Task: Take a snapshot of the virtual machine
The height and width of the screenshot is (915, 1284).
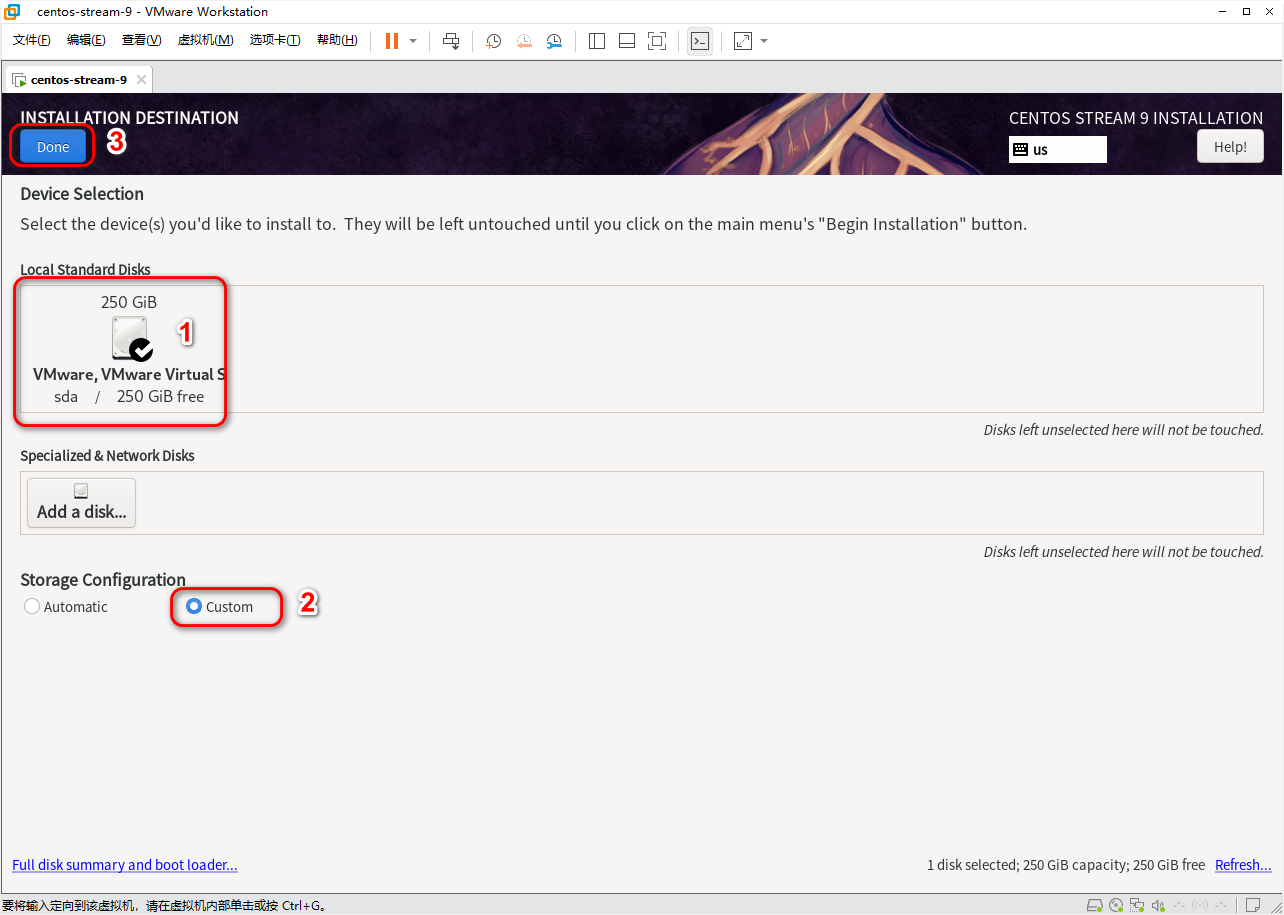Action: pyautogui.click(x=494, y=41)
